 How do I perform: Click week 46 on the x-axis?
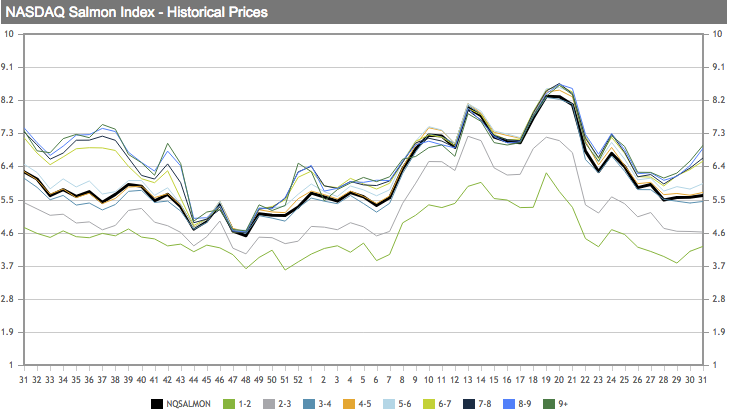219,380
